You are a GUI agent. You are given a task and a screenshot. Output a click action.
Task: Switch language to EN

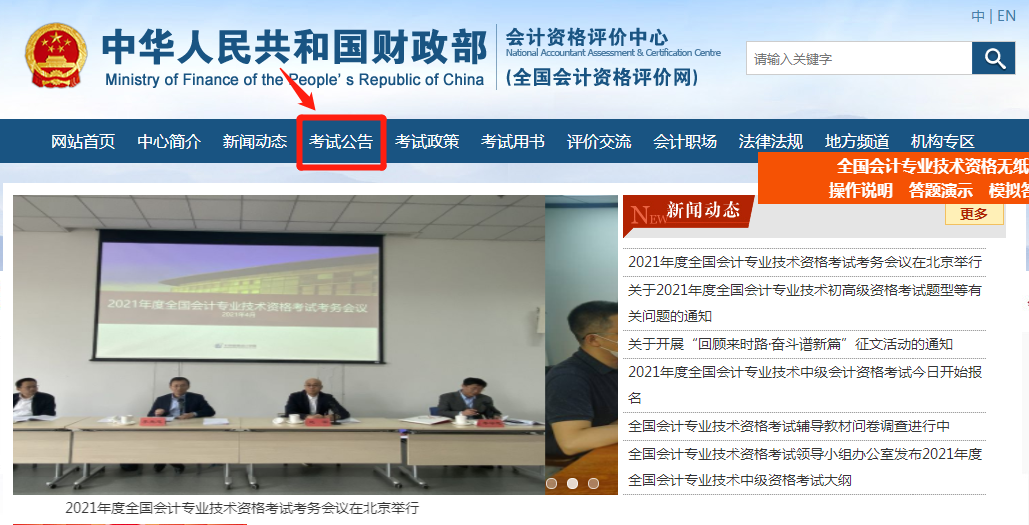1007,16
